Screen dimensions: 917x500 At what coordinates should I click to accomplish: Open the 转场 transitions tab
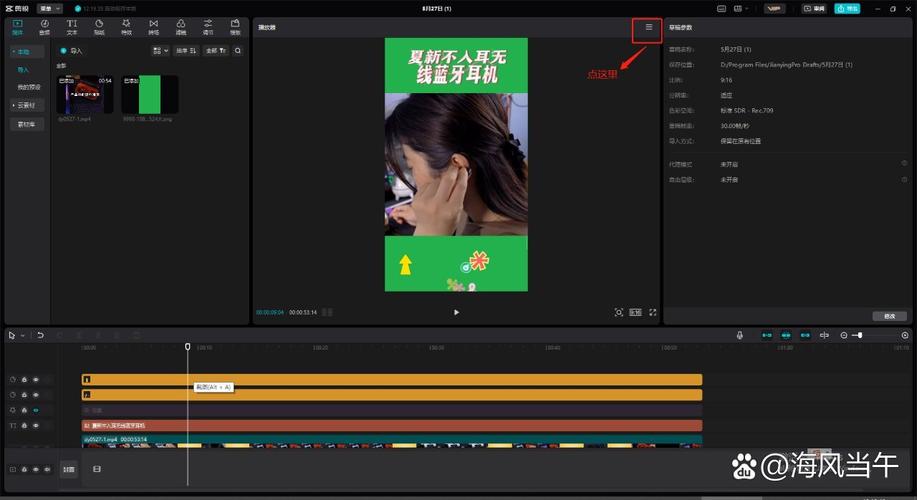pos(153,27)
